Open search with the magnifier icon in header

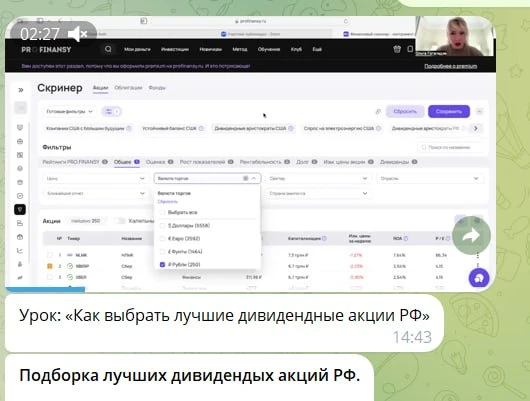pyautogui.click(x=108, y=49)
